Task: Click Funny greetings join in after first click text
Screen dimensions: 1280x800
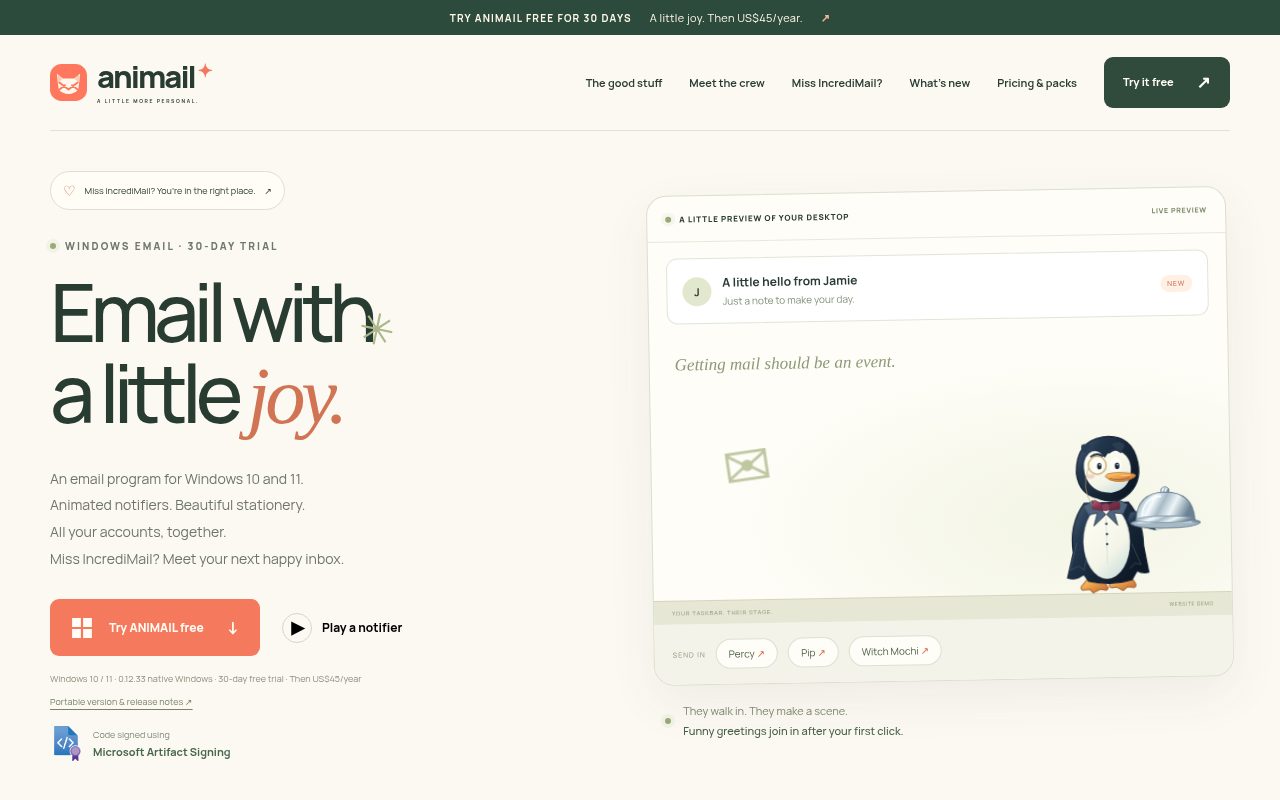Action: [793, 731]
